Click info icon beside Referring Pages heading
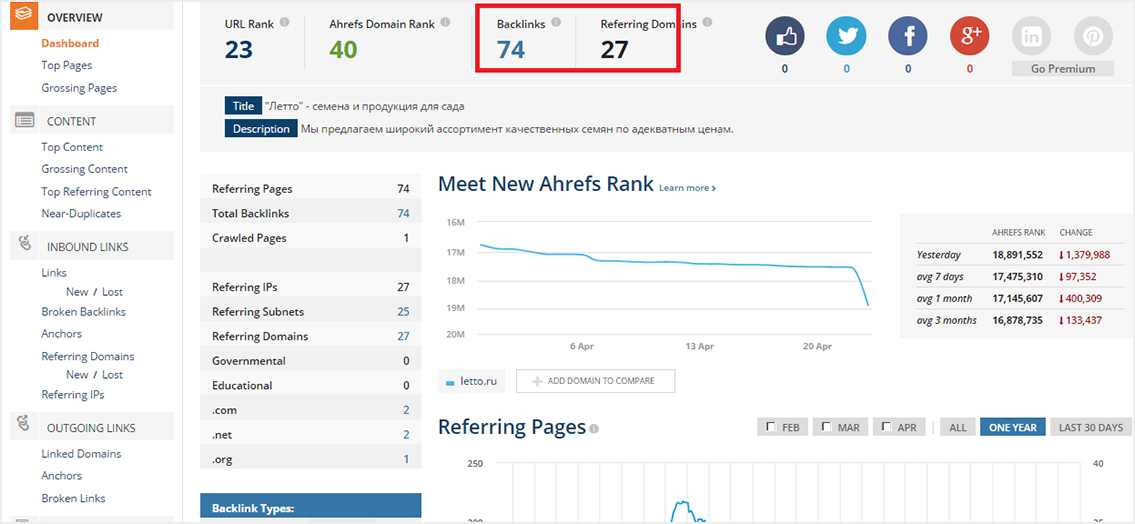This screenshot has width=1135, height=524. (x=594, y=429)
